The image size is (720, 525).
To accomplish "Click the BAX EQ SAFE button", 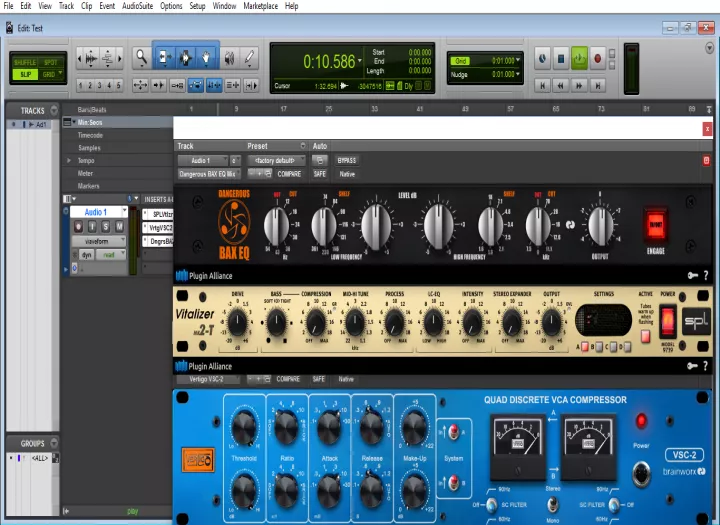I will (320, 174).
